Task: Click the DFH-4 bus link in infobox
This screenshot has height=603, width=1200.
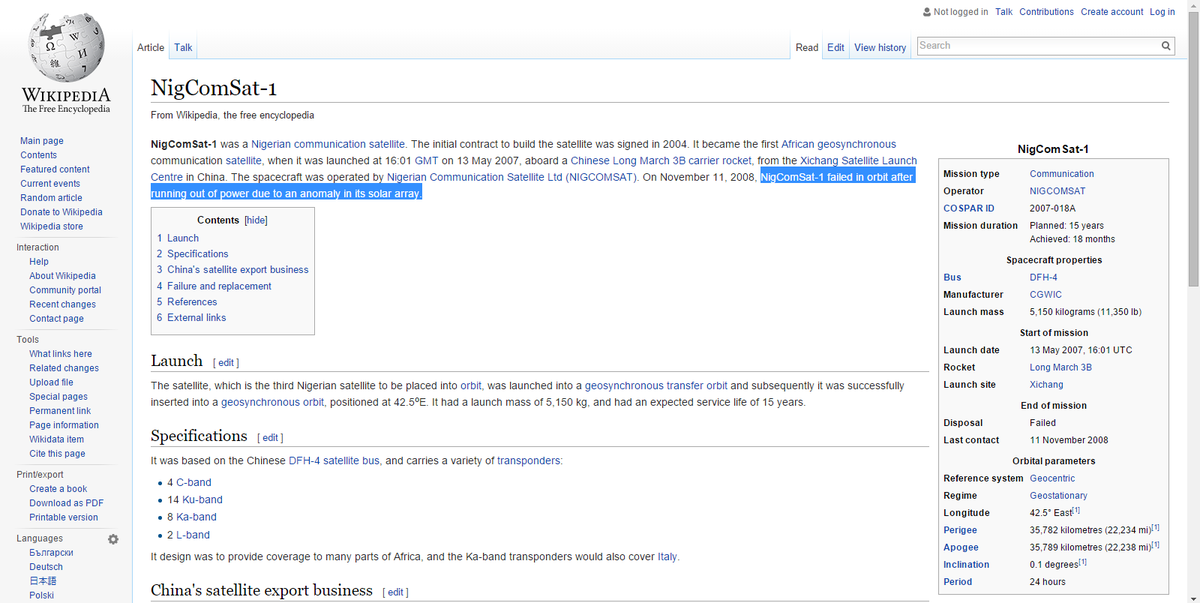Action: coord(1044,277)
